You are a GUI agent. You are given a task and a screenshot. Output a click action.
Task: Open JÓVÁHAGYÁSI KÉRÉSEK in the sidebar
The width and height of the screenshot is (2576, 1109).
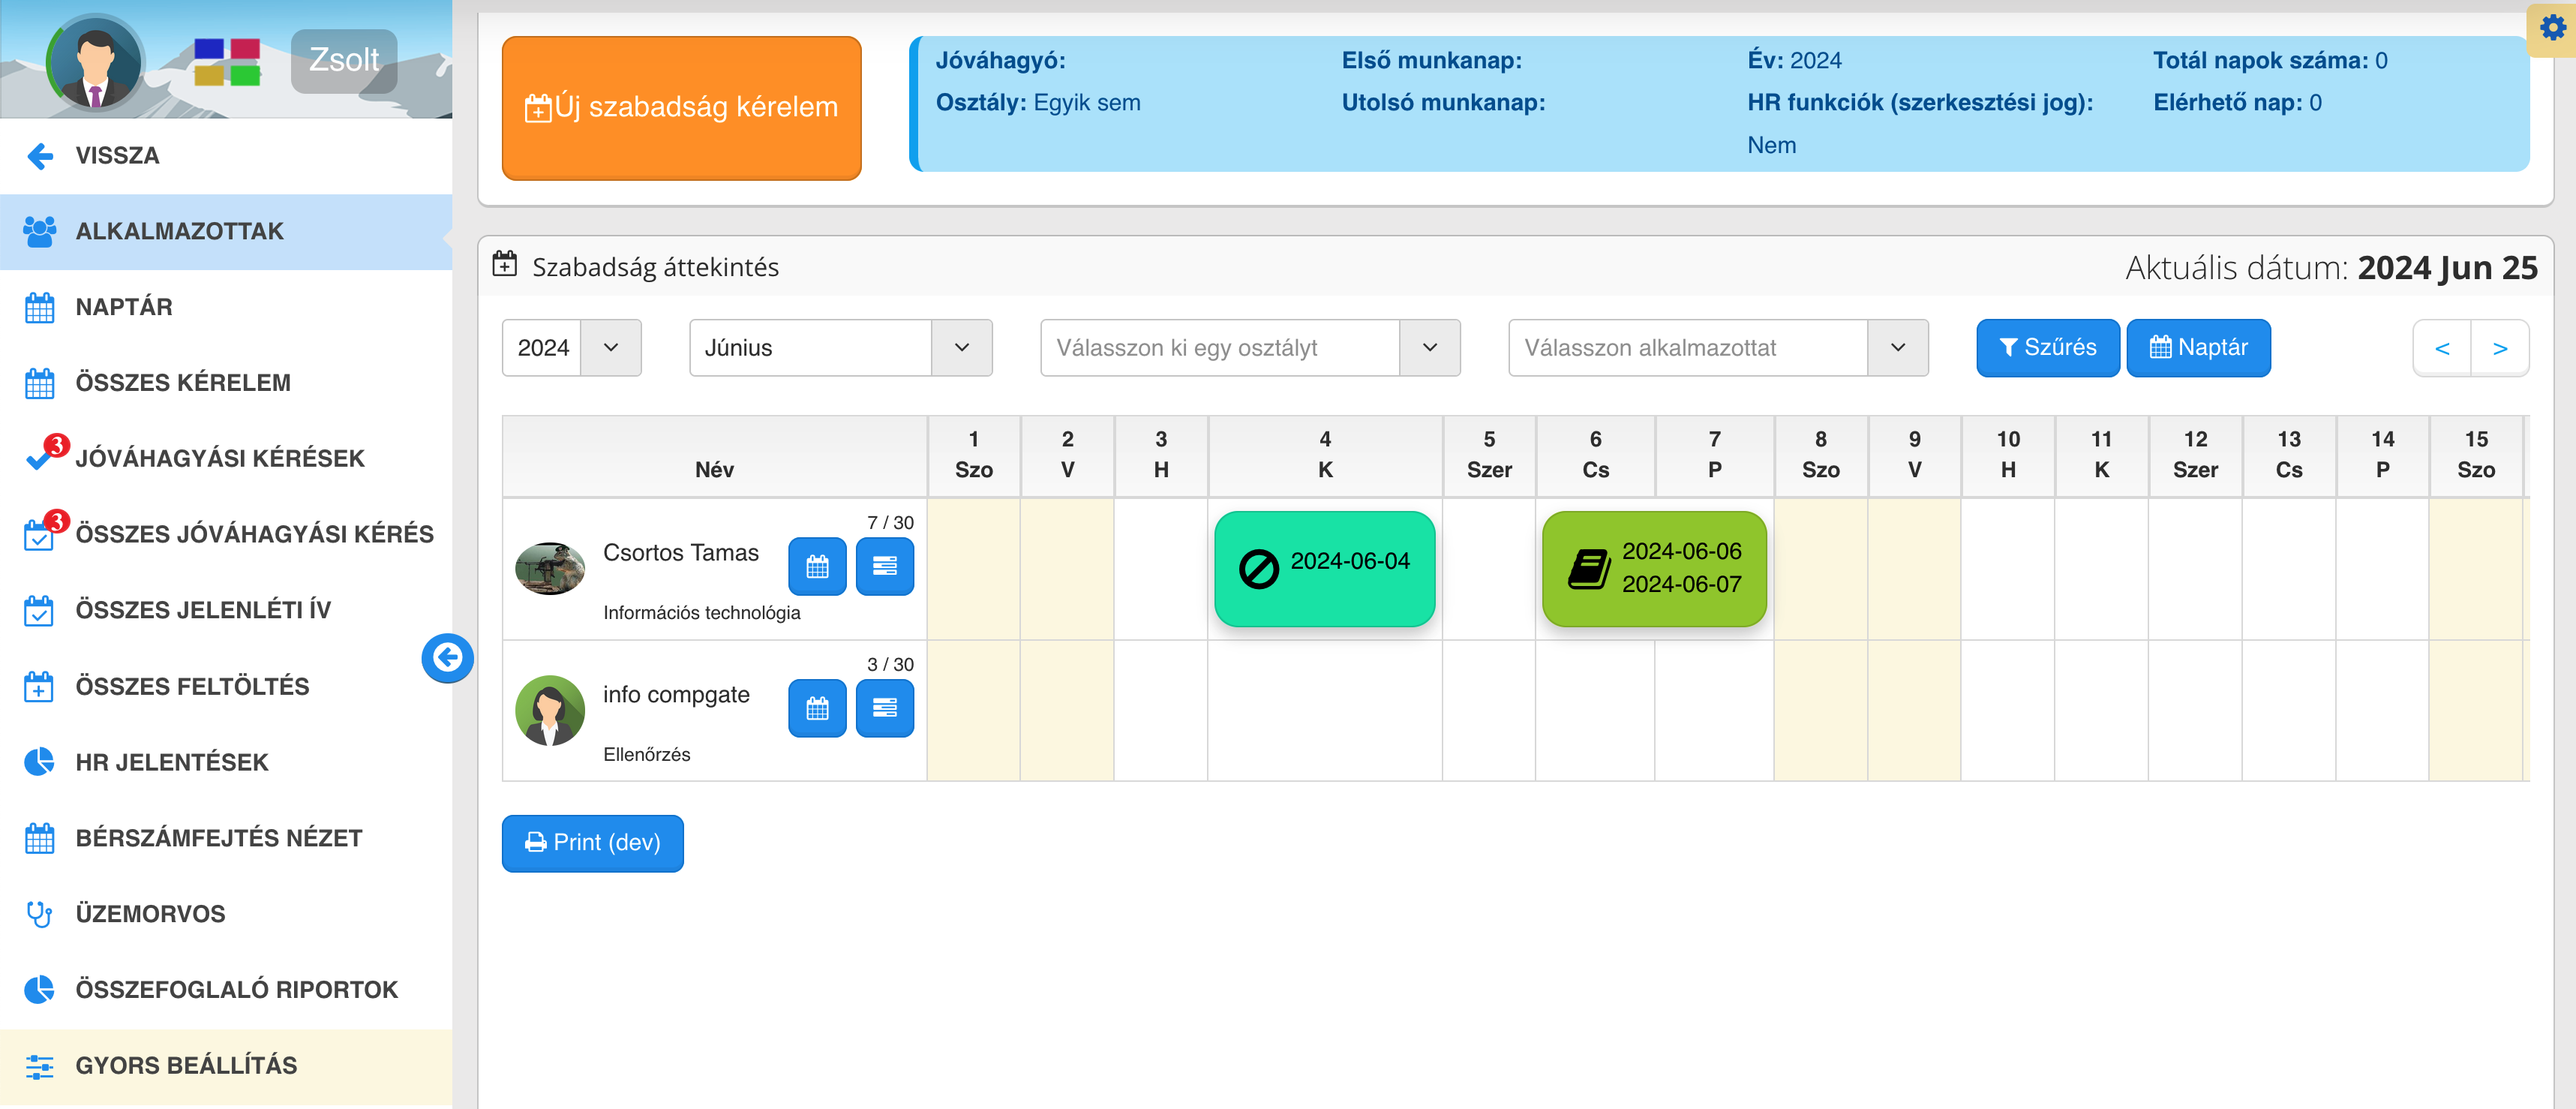226,459
